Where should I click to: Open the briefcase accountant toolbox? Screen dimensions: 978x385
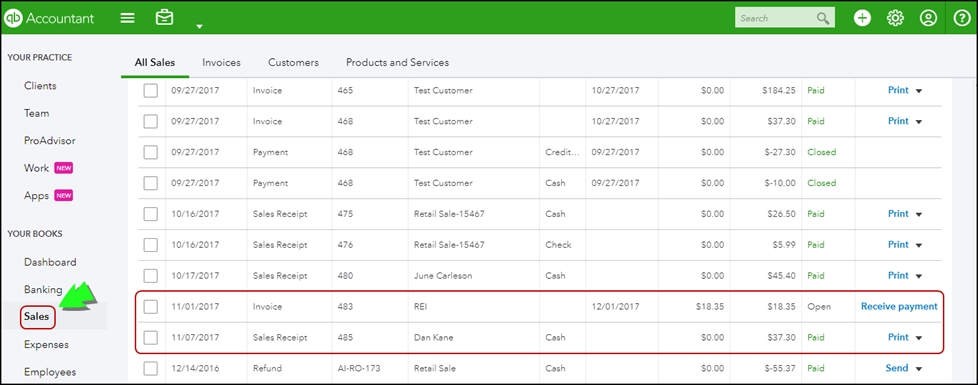(165, 17)
